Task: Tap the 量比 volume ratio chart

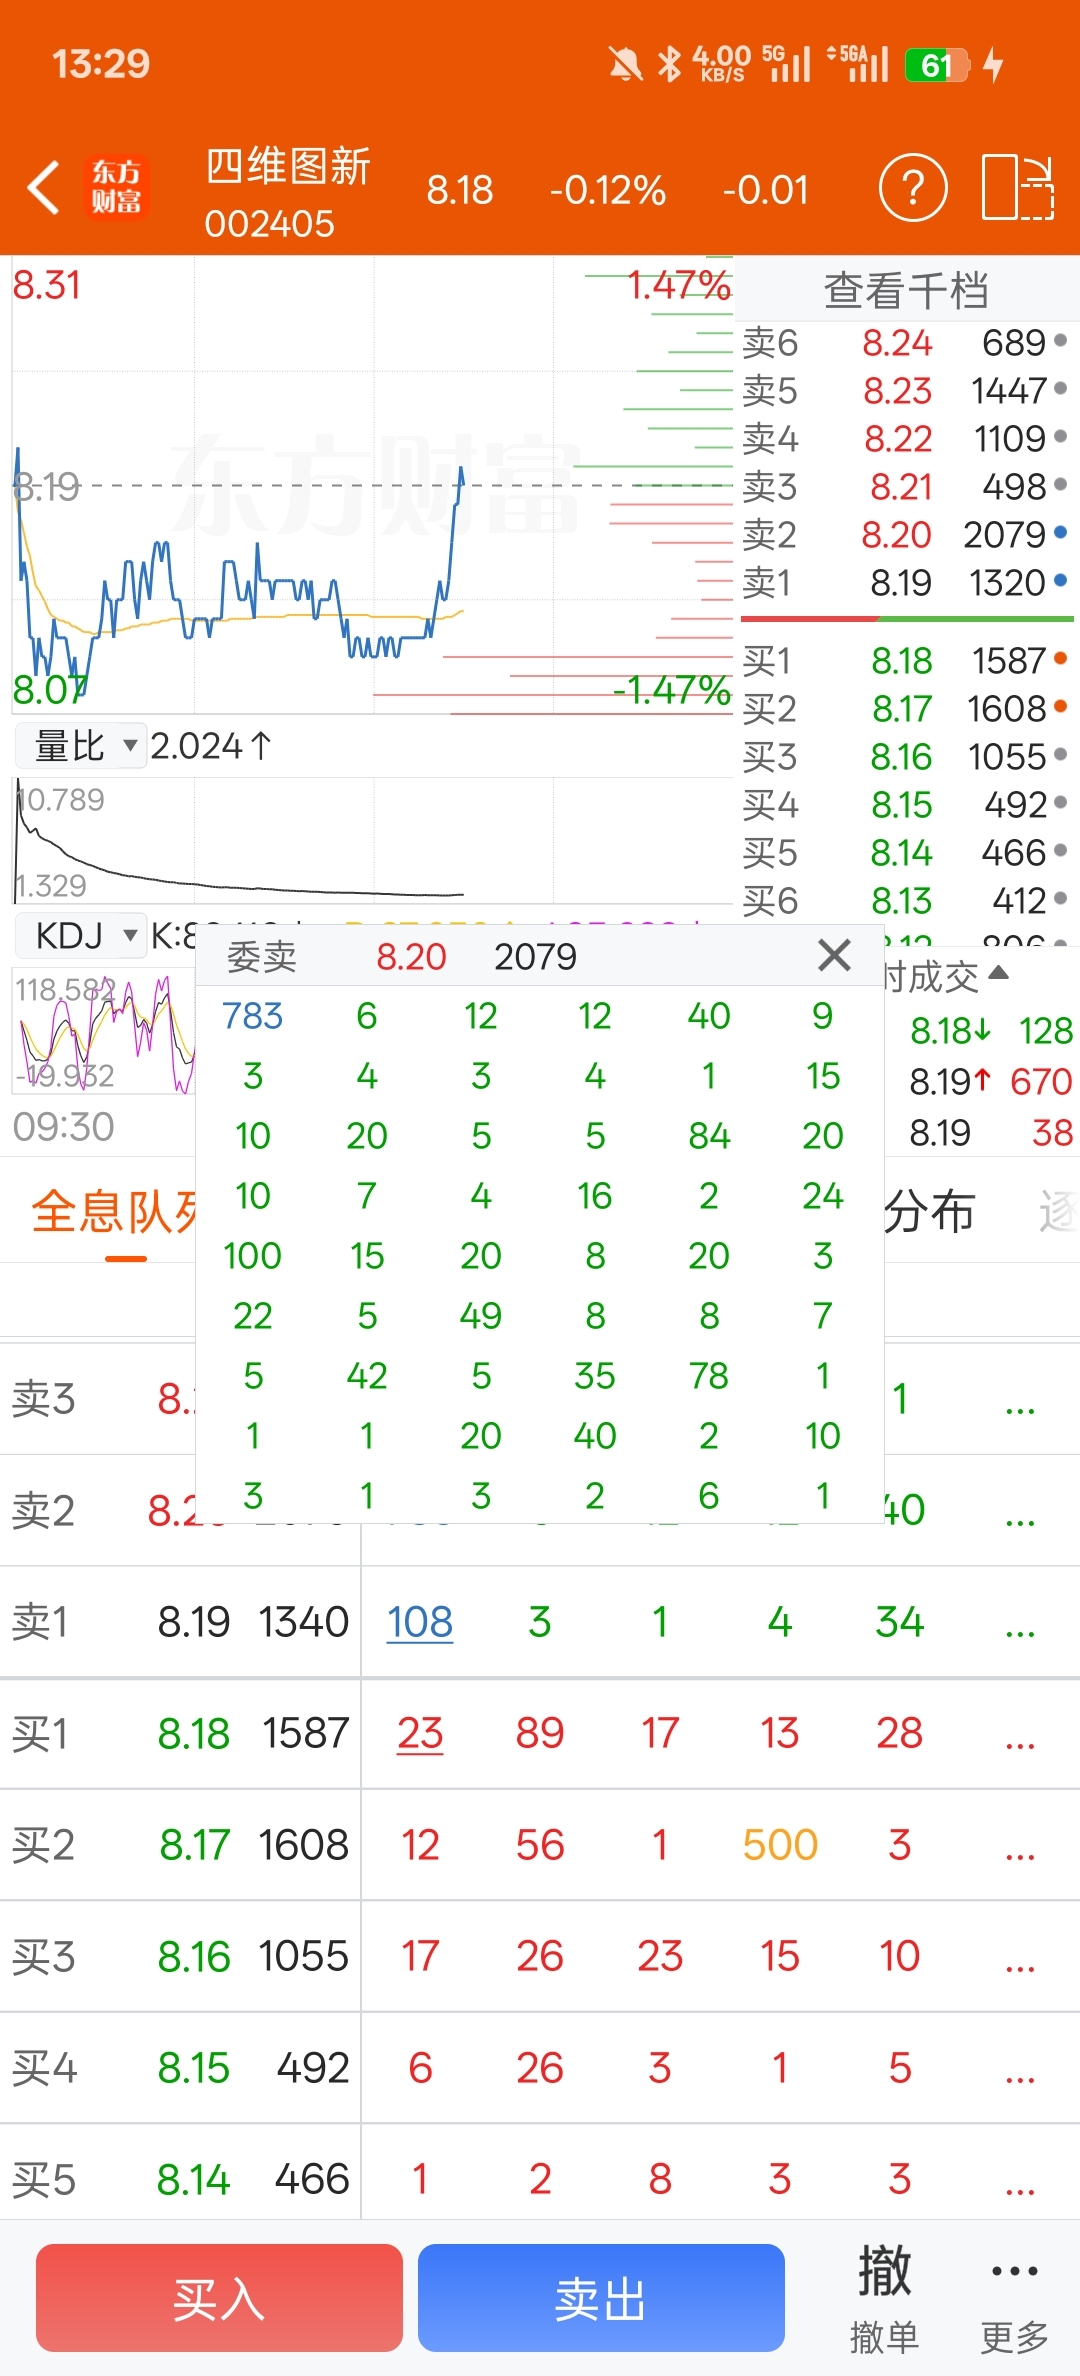Action: pos(372,840)
